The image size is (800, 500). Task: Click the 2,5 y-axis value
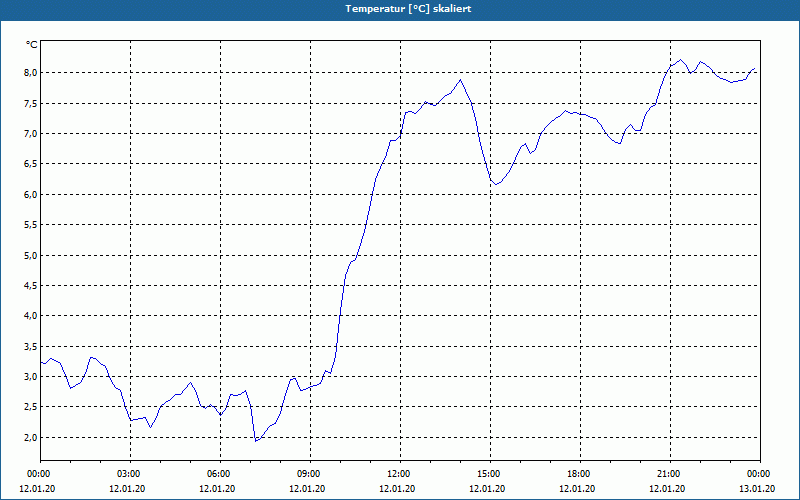pyautogui.click(x=31, y=407)
